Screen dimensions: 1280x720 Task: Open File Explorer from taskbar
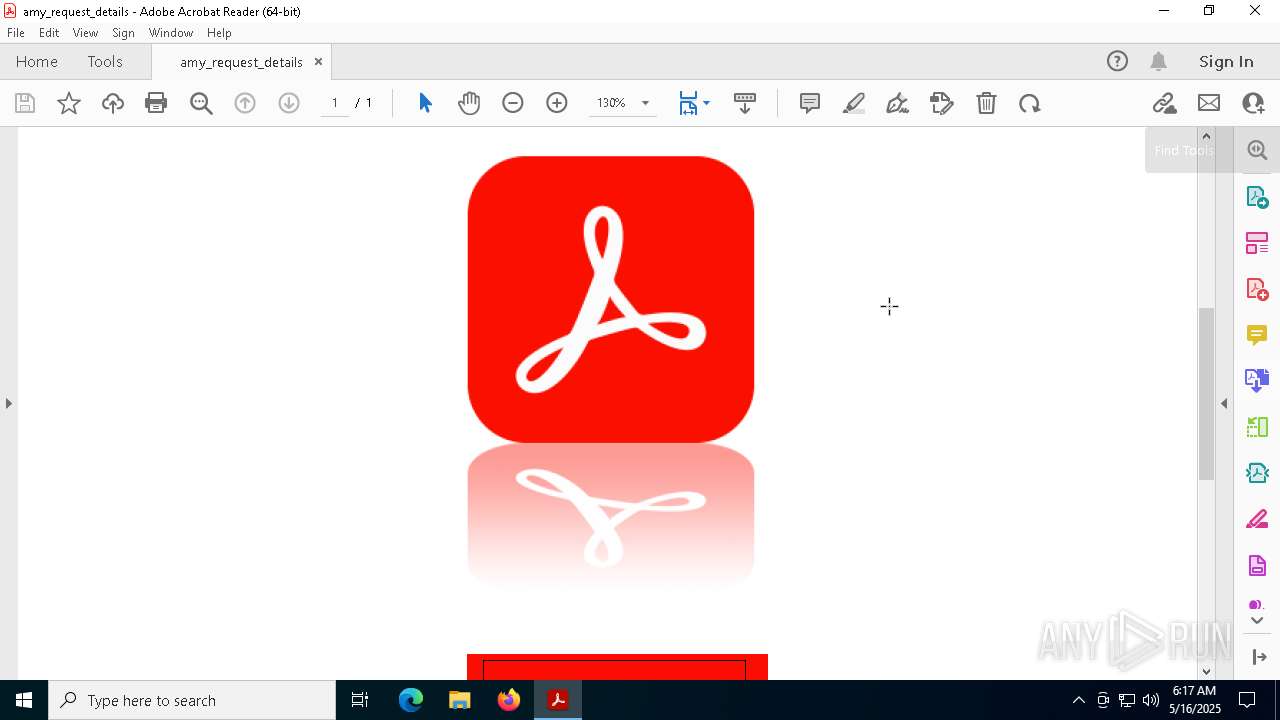point(460,700)
